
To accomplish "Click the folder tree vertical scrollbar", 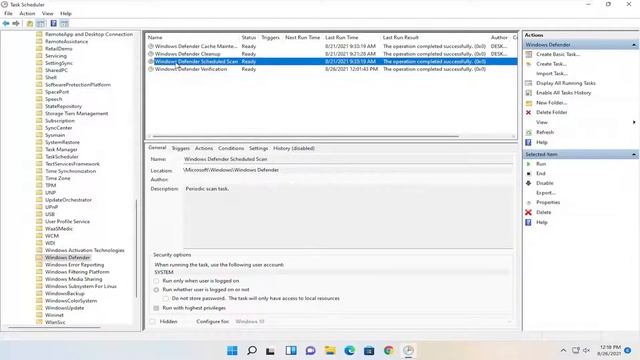I will click(136, 248).
